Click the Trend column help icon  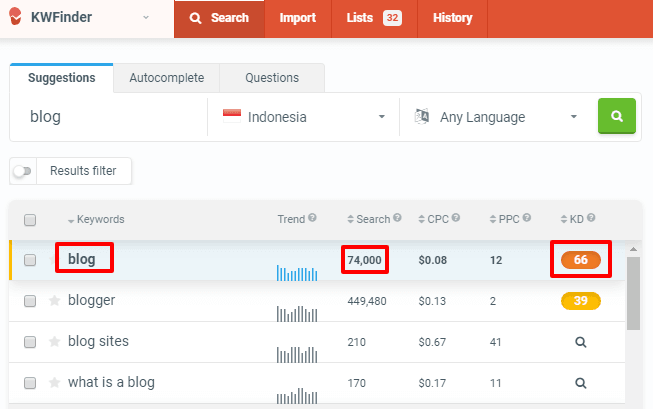tap(313, 219)
